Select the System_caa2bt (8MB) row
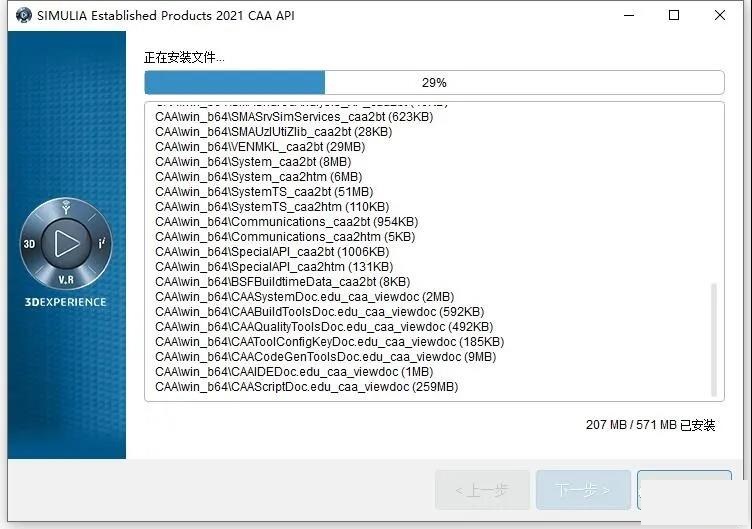Image resolution: width=752 pixels, height=529 pixels. coord(253,162)
